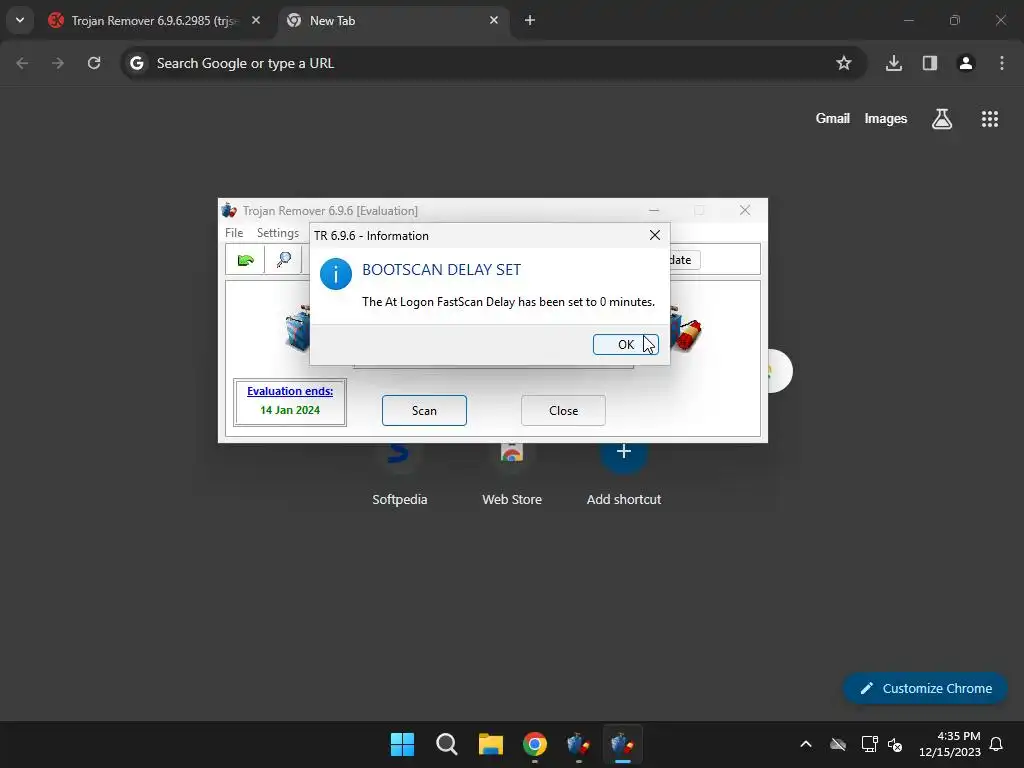Click the magnifier scan toolbar icon

[x=283, y=260]
